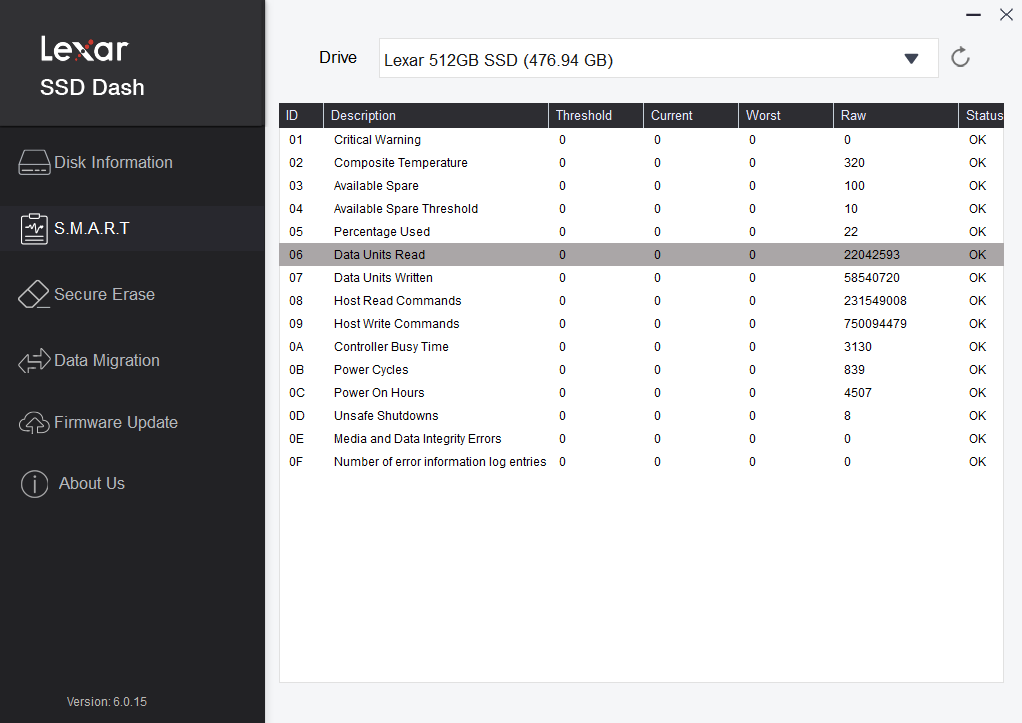The height and width of the screenshot is (723, 1022).
Task: Select the Data Units Read row
Action: click(641, 254)
